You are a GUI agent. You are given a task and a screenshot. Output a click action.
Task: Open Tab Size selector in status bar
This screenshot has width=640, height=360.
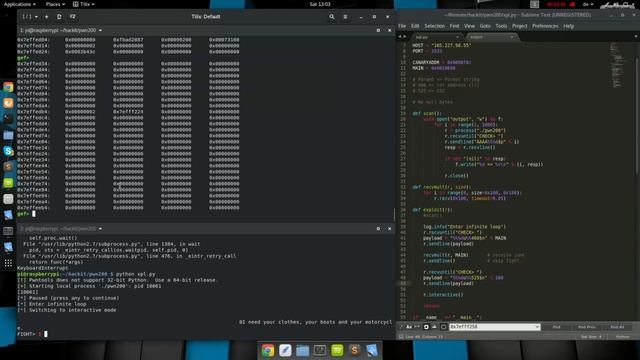591,337
